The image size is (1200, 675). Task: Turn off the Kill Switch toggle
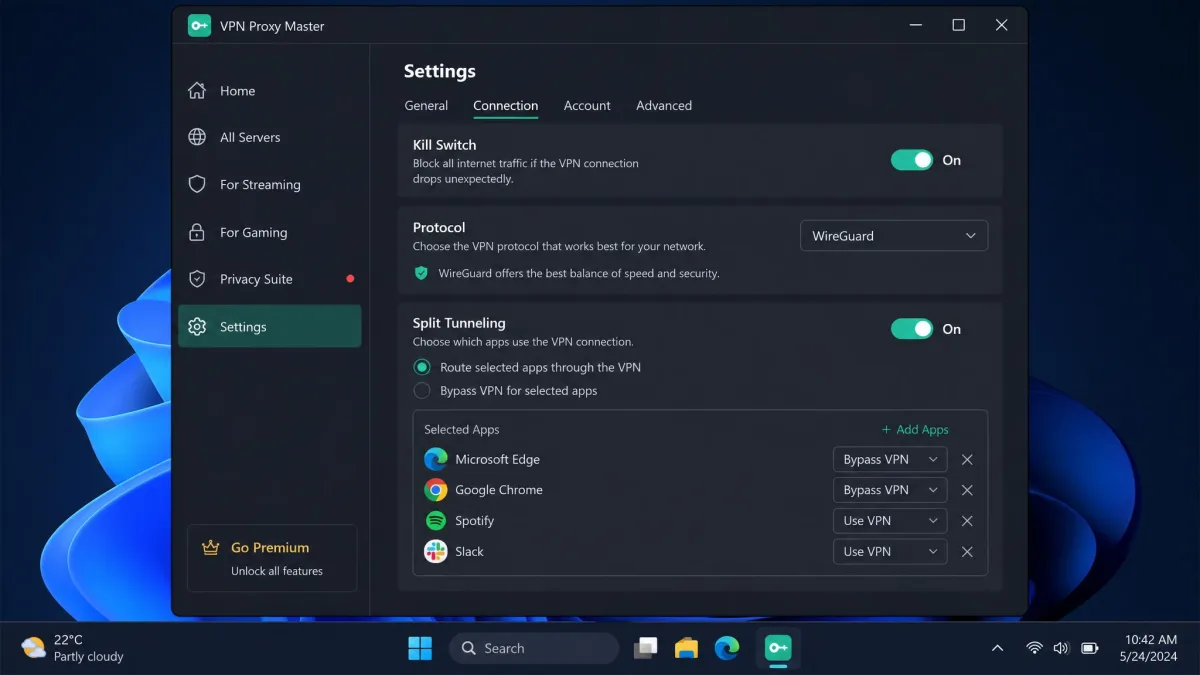pyautogui.click(x=912, y=160)
